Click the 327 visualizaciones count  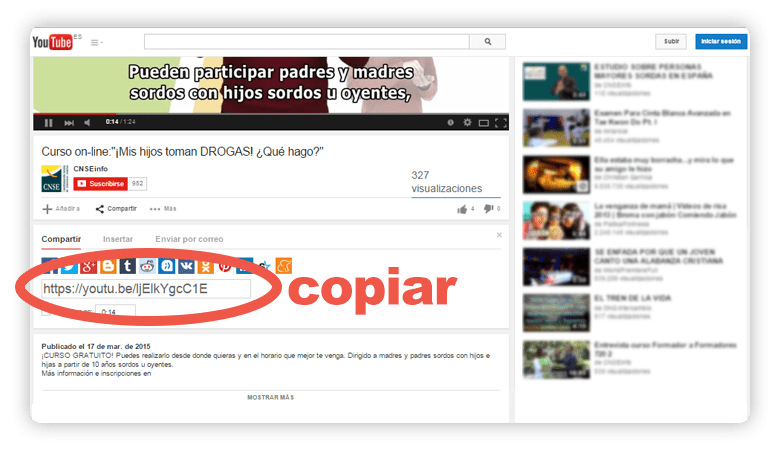pyautogui.click(x=447, y=182)
